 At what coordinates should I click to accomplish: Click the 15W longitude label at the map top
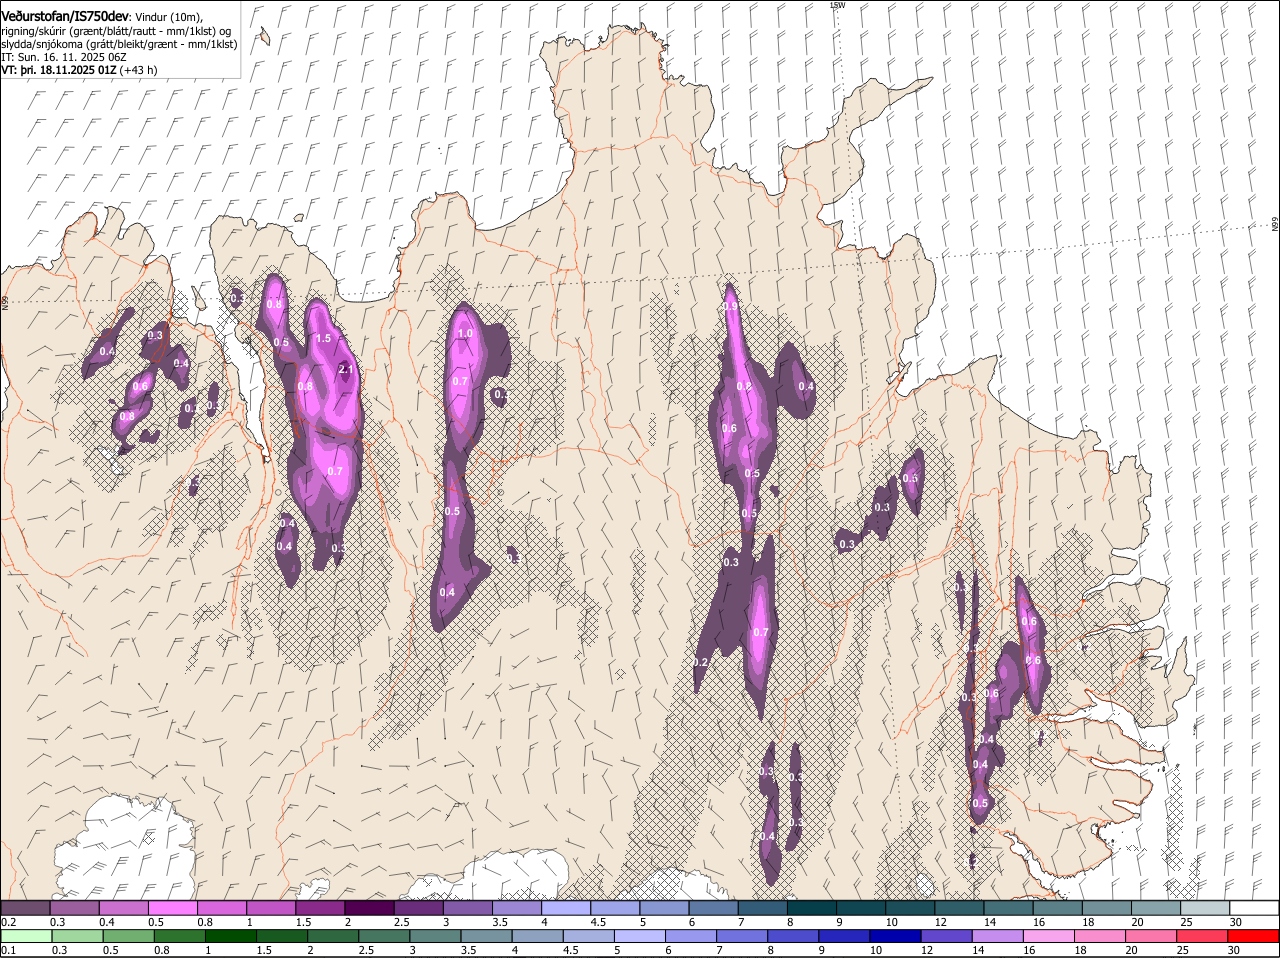click(x=837, y=5)
